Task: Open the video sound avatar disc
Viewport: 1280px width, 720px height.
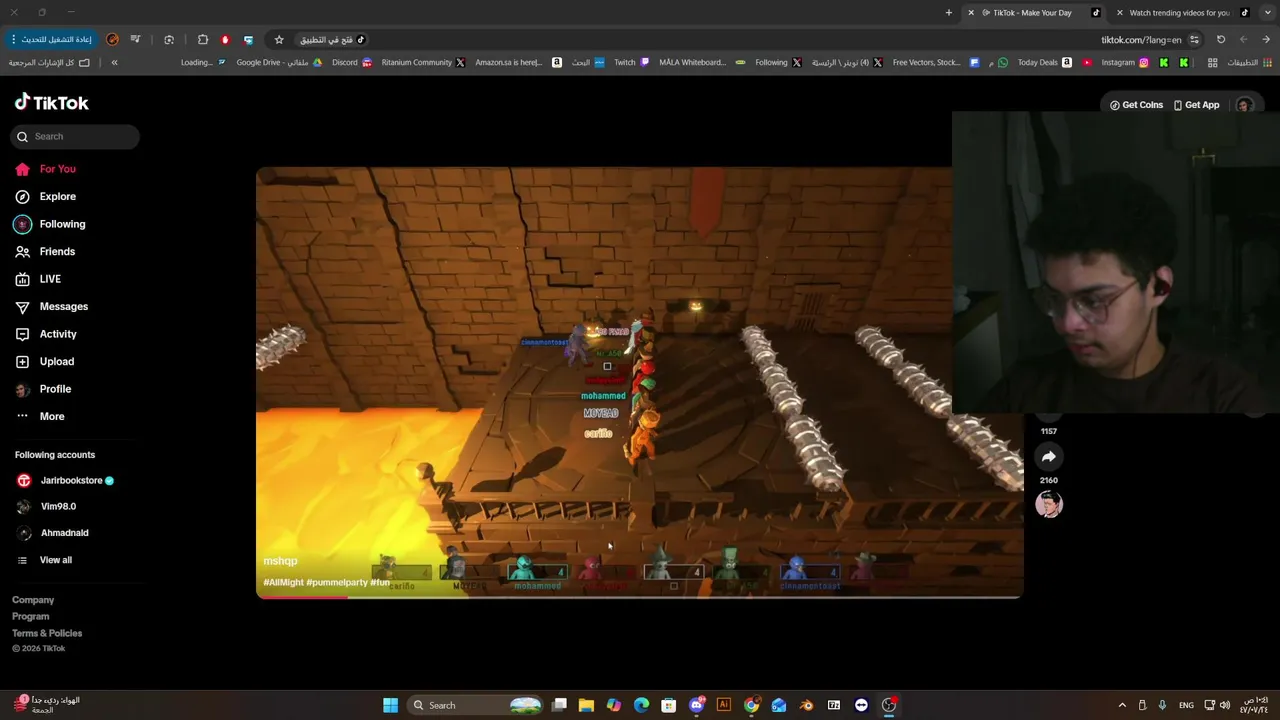Action: click(x=1048, y=505)
